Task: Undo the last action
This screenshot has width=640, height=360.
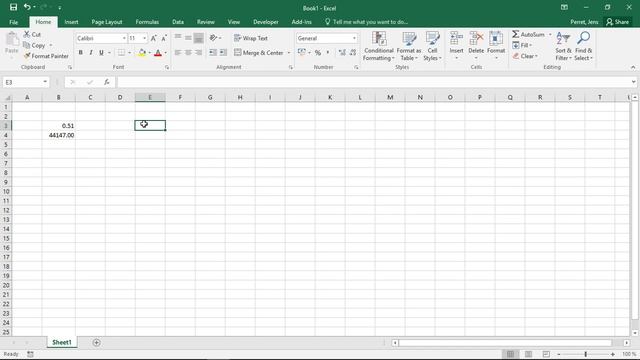Action: pos(27,7)
